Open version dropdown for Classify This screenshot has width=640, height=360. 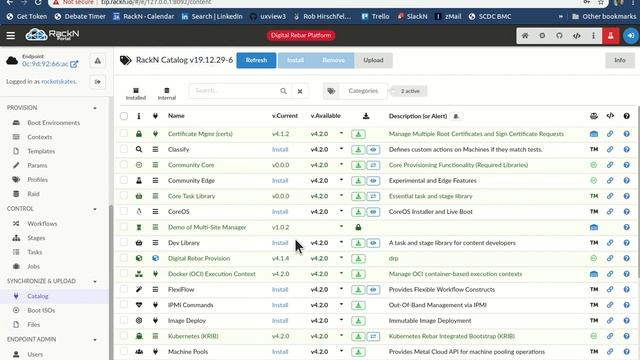[341, 149]
